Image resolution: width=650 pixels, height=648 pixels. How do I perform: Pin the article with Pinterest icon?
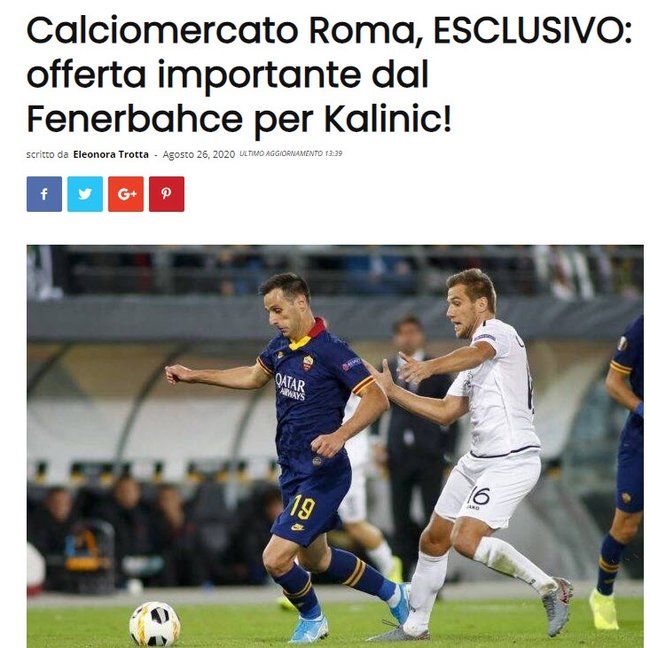point(167,194)
